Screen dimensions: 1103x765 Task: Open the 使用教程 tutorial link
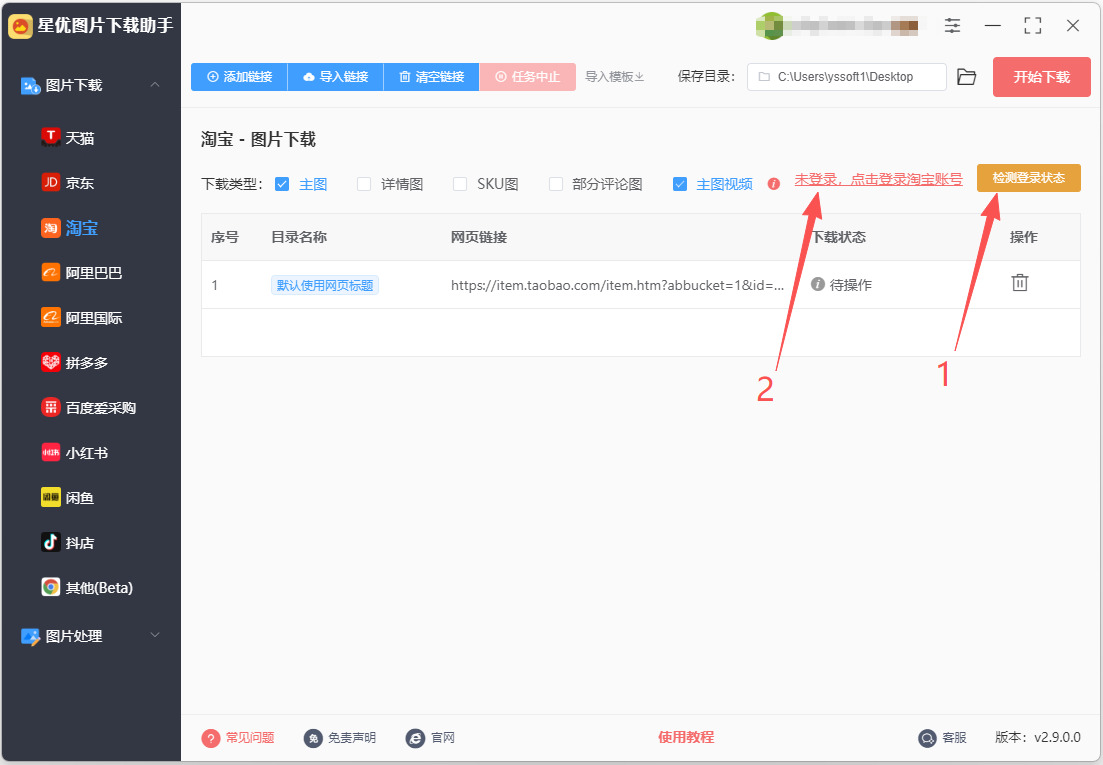686,737
